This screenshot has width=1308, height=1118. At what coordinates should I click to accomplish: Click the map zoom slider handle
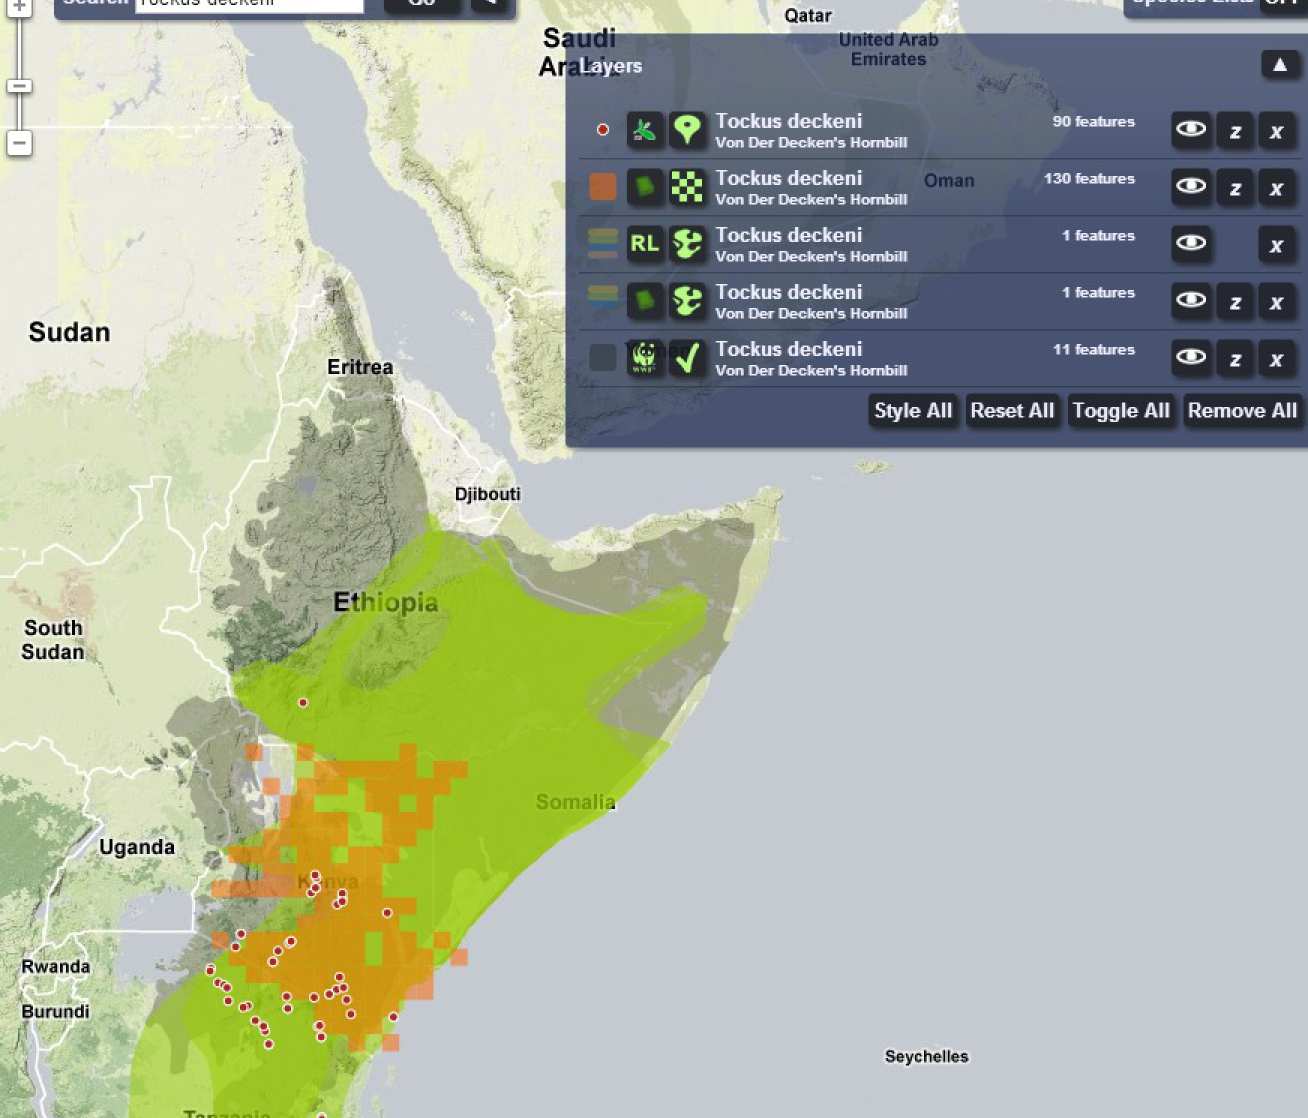click(19, 86)
